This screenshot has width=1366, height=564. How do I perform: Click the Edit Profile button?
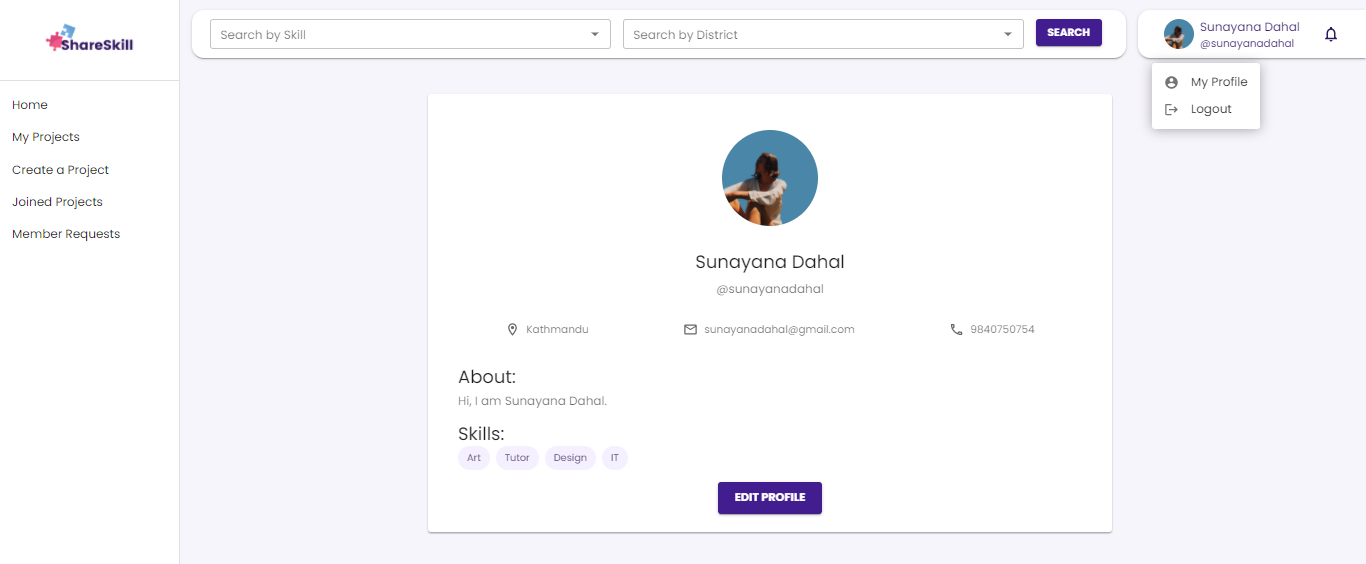769,498
